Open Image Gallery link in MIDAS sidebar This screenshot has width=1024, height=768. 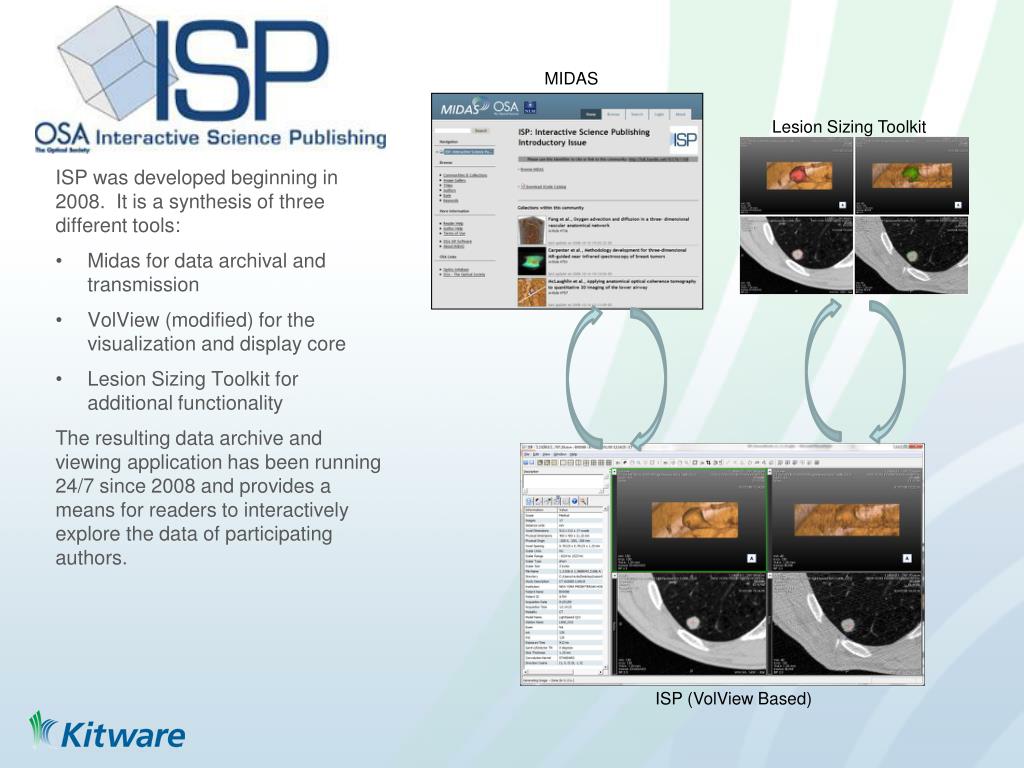point(455,180)
